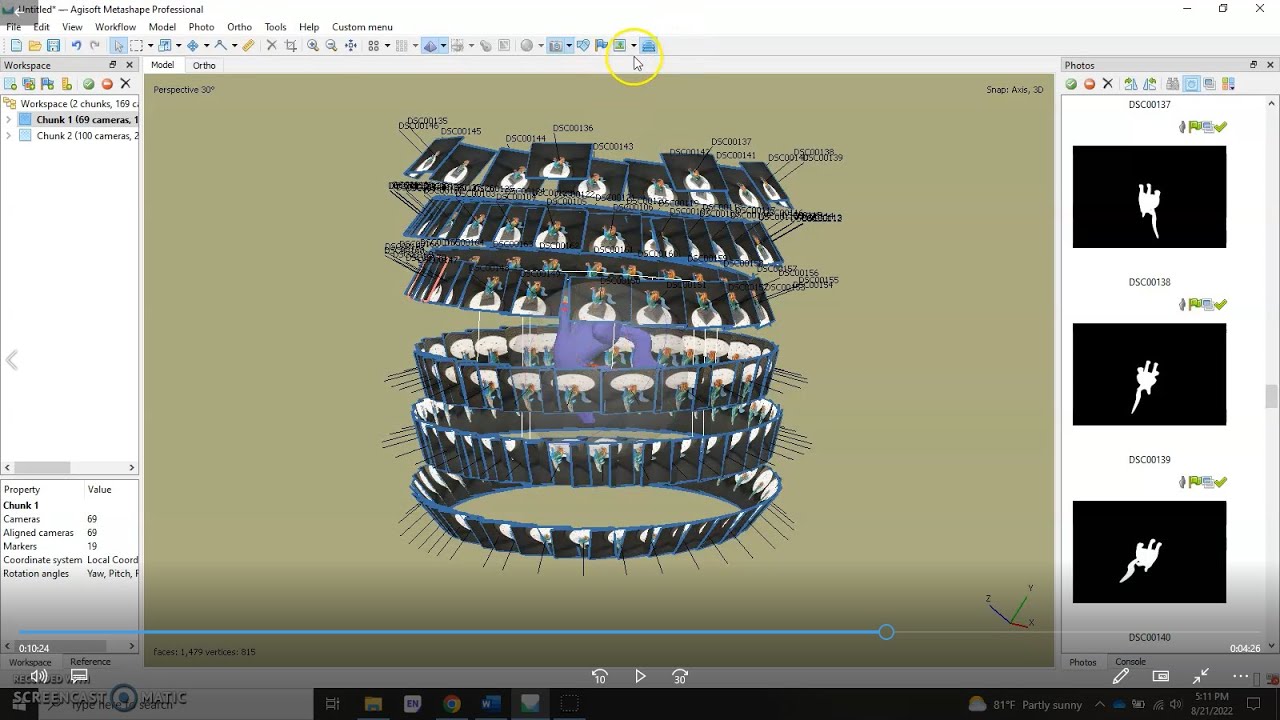1280x720 pixels.
Task: Click Add marker flag icon in Workspace
Action: (47, 84)
